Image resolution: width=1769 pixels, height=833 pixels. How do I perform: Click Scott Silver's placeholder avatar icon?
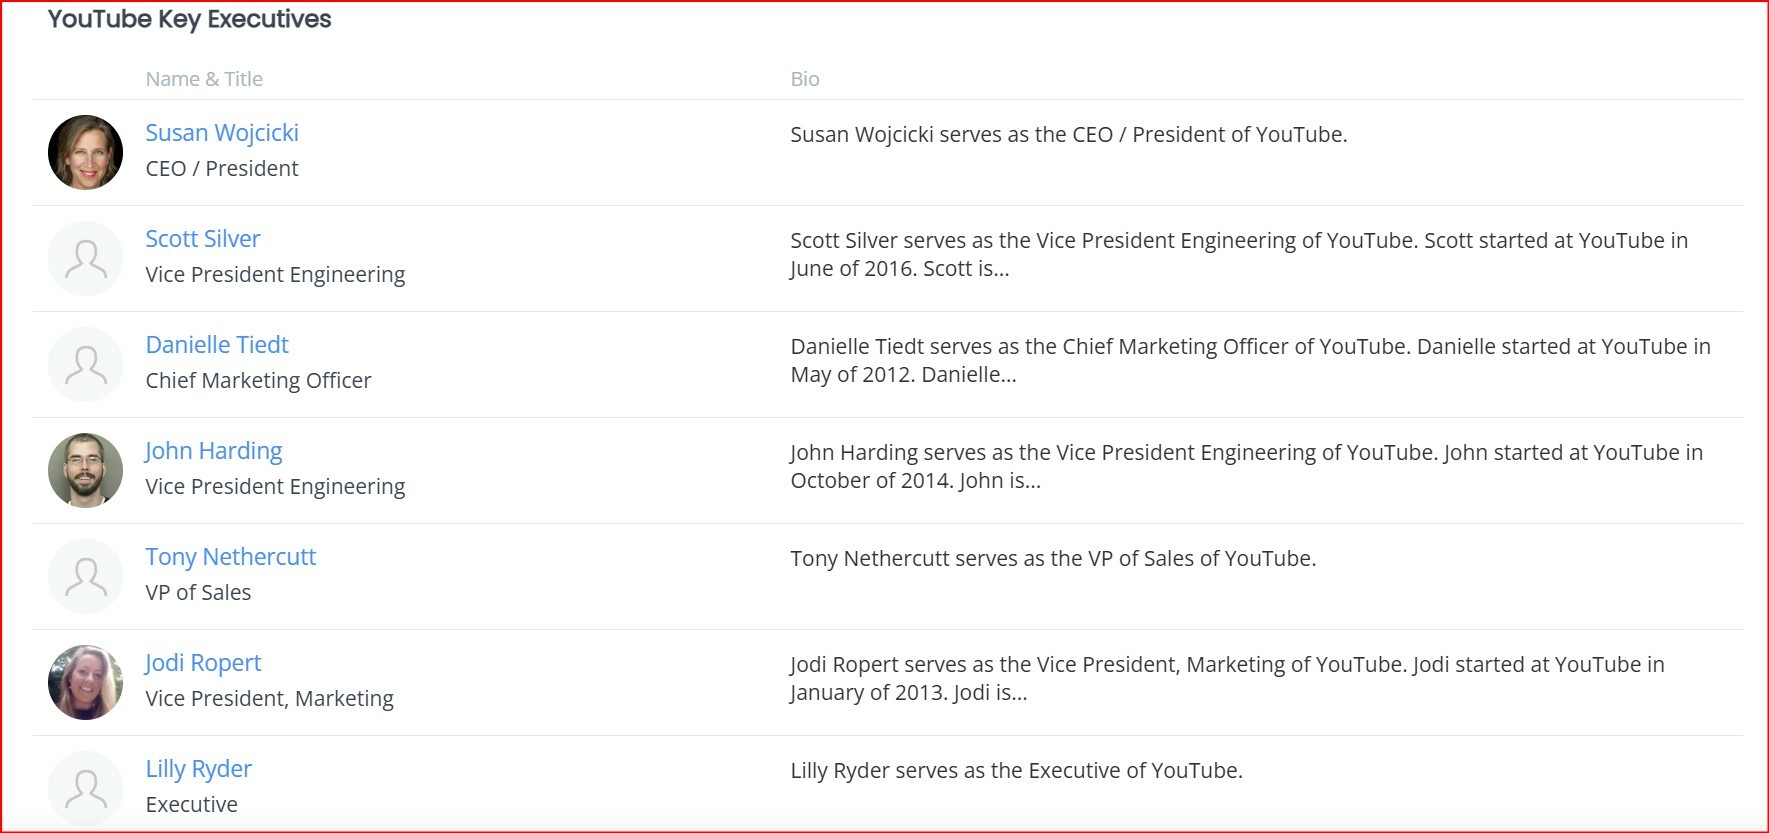coord(86,258)
